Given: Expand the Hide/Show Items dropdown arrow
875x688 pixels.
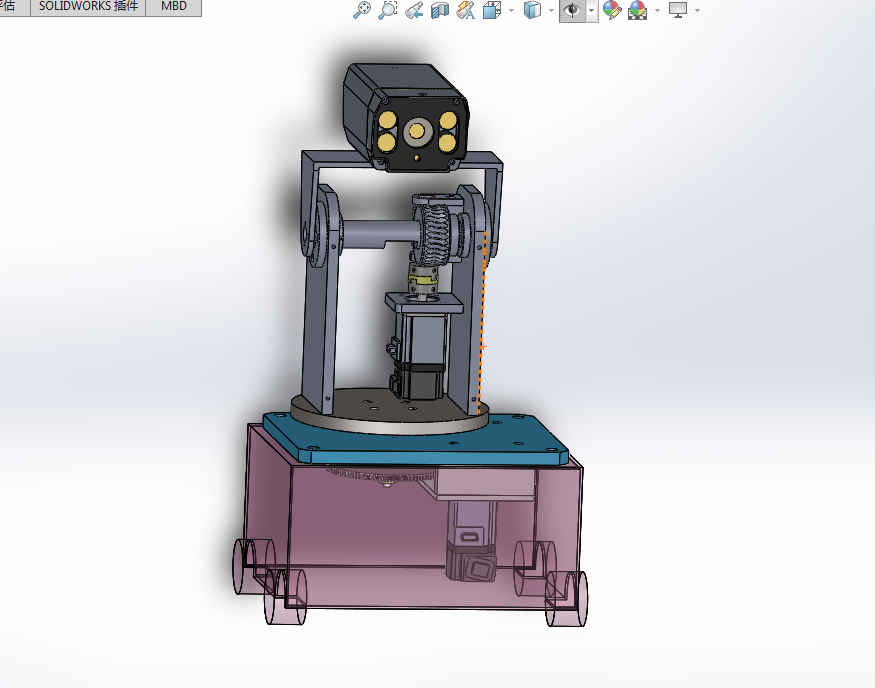Looking at the screenshot, I should click(592, 11).
